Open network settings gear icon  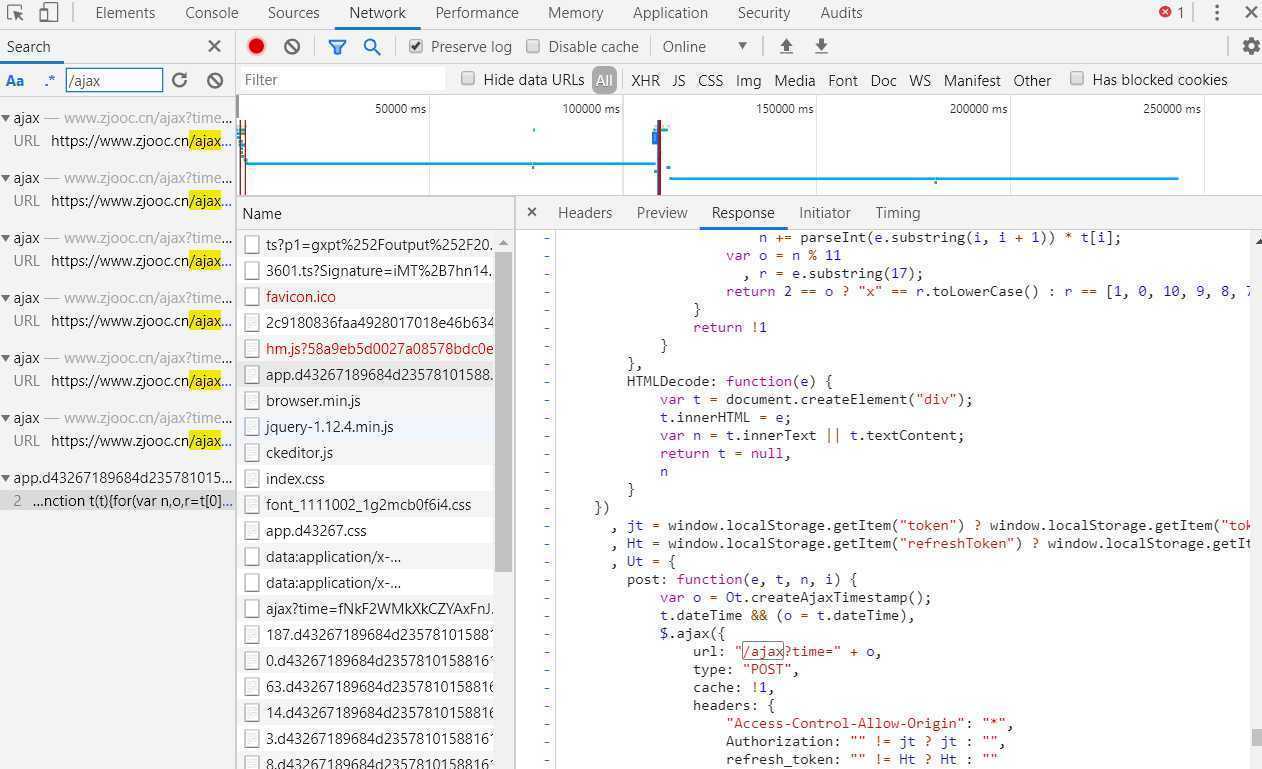tap(1250, 46)
